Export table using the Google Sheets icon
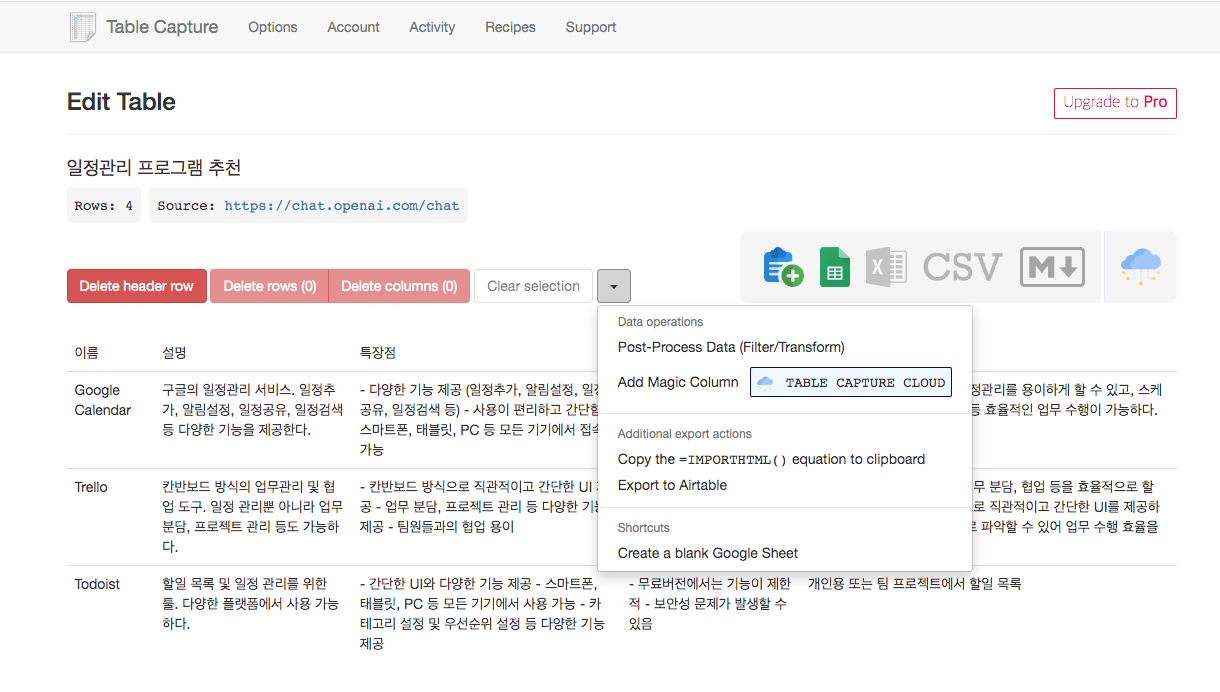The image size is (1220, 692). (x=835, y=267)
